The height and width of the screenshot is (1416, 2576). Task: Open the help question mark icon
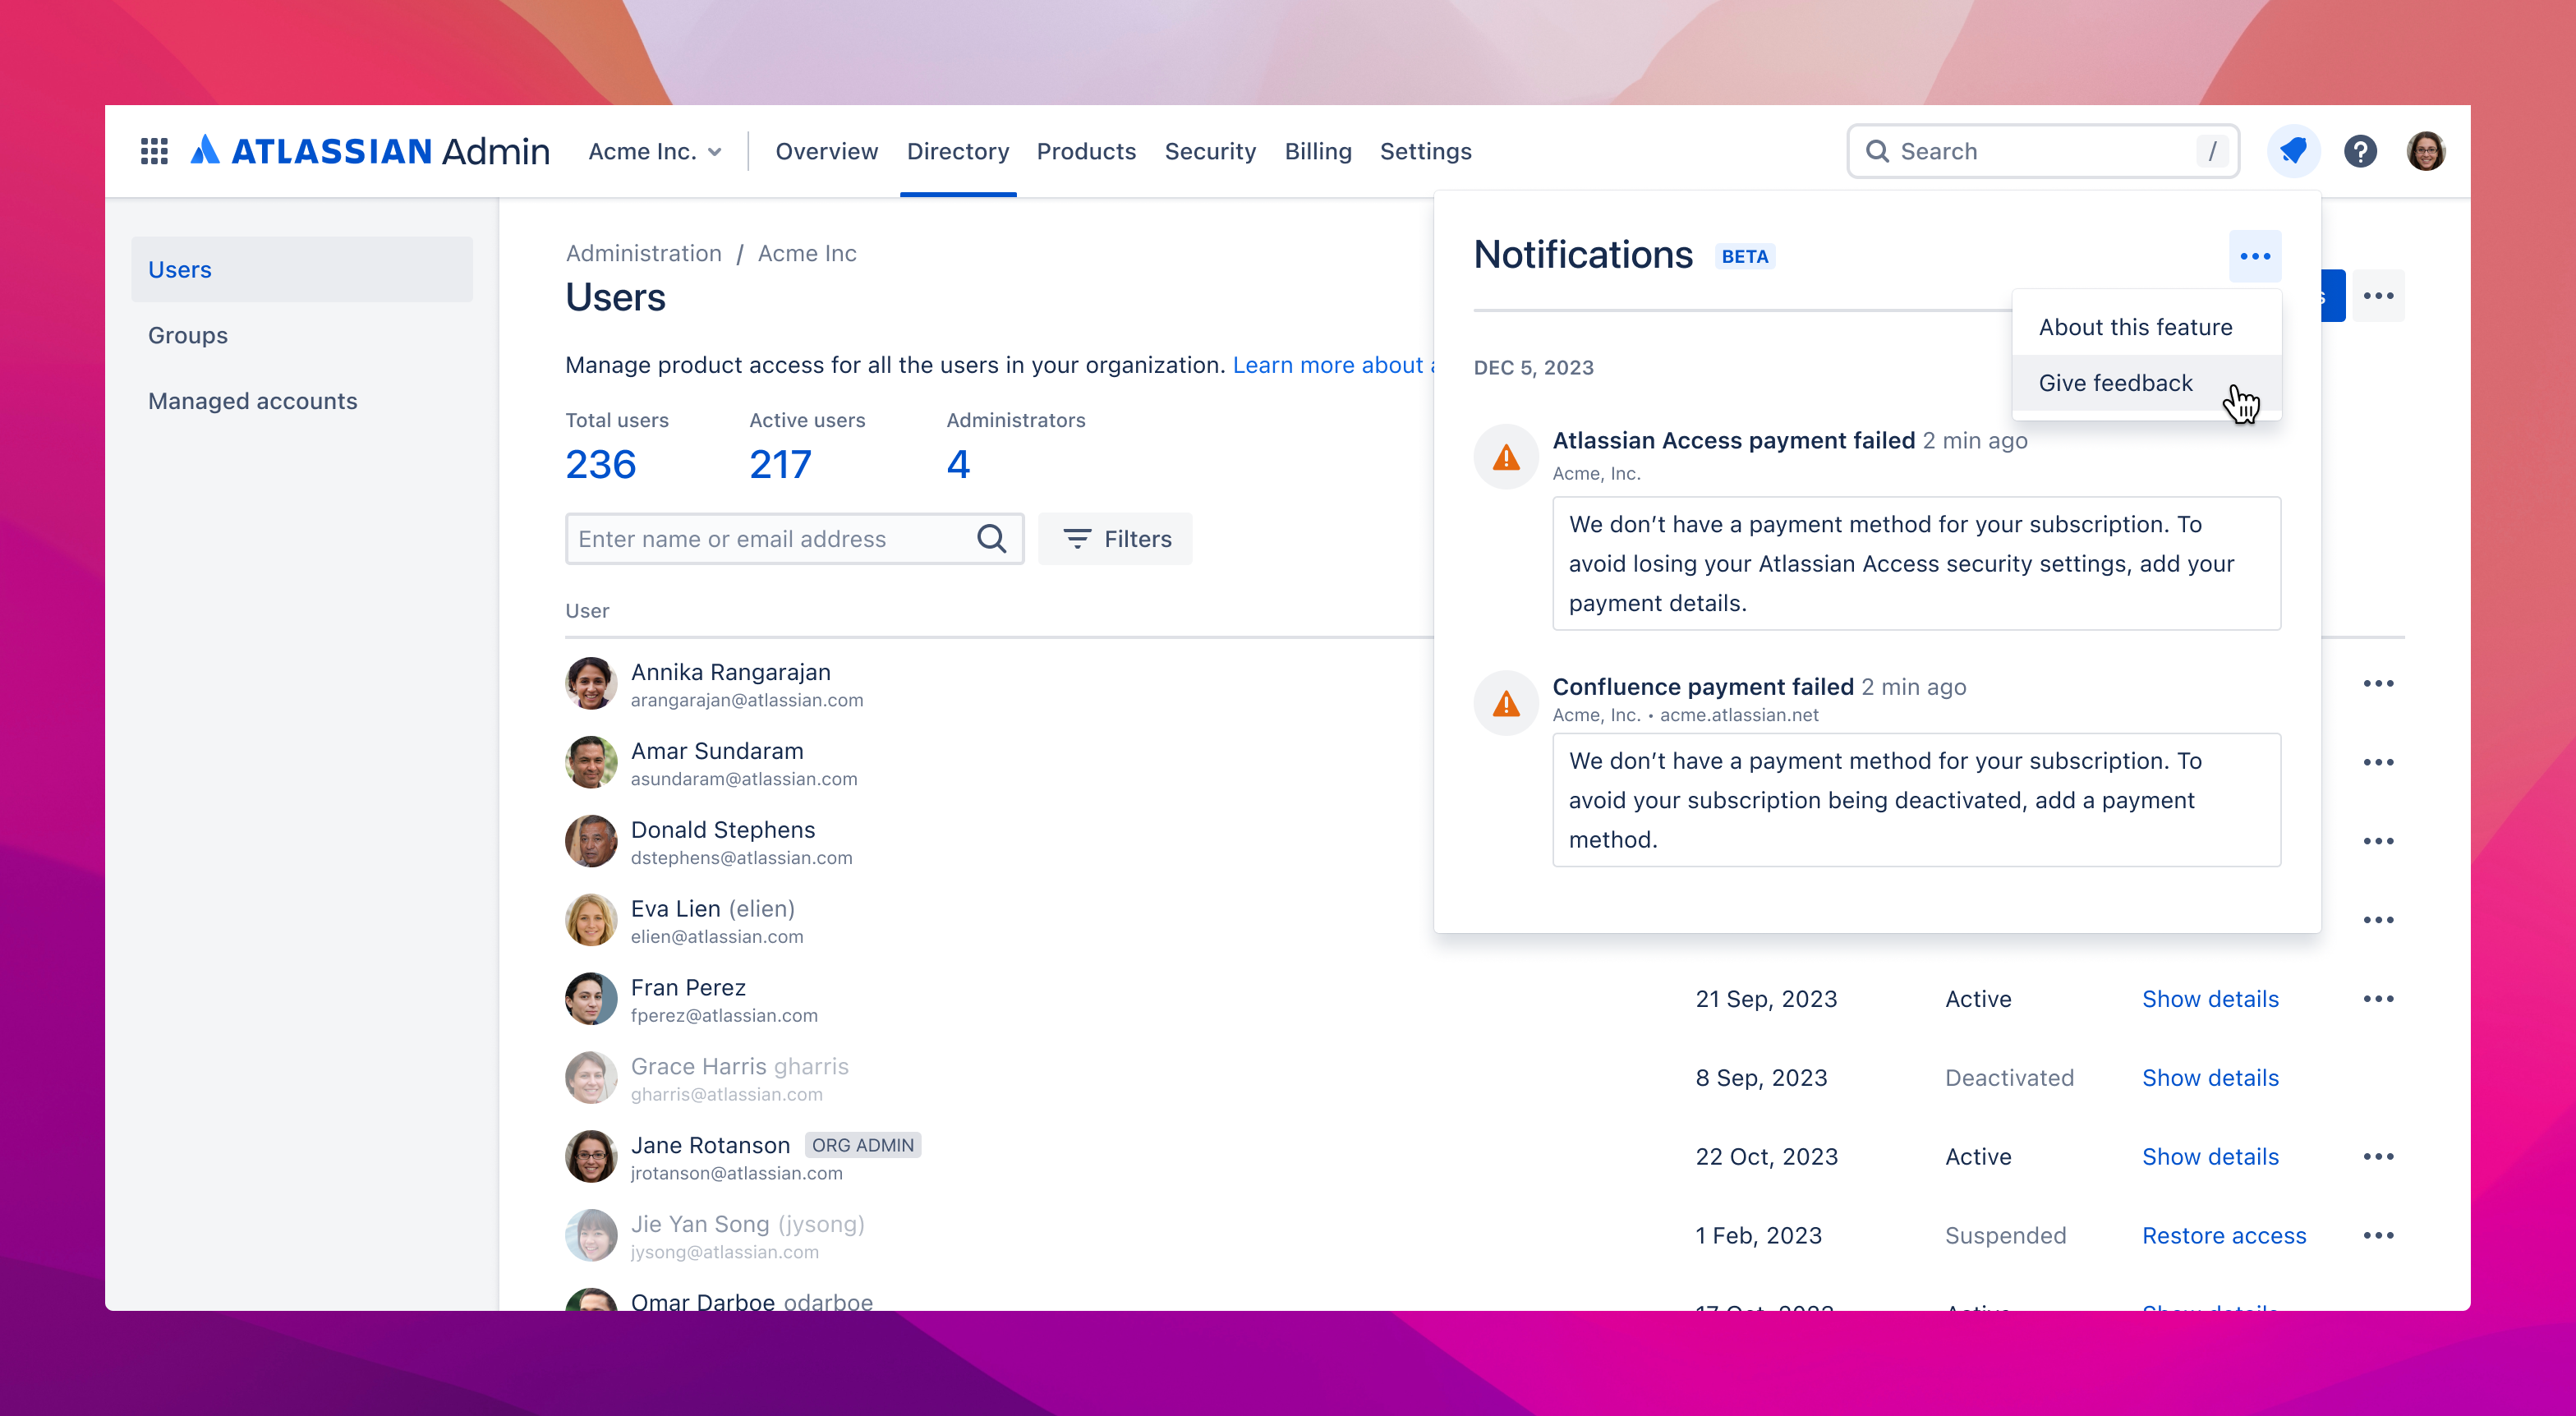(x=2360, y=151)
